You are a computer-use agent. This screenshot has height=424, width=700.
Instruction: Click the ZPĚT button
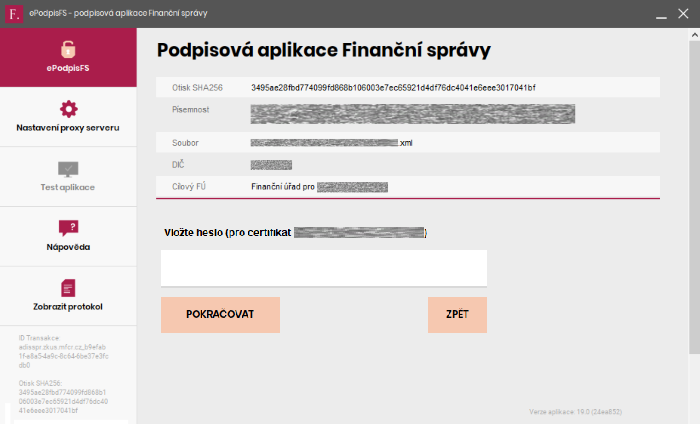click(x=457, y=315)
